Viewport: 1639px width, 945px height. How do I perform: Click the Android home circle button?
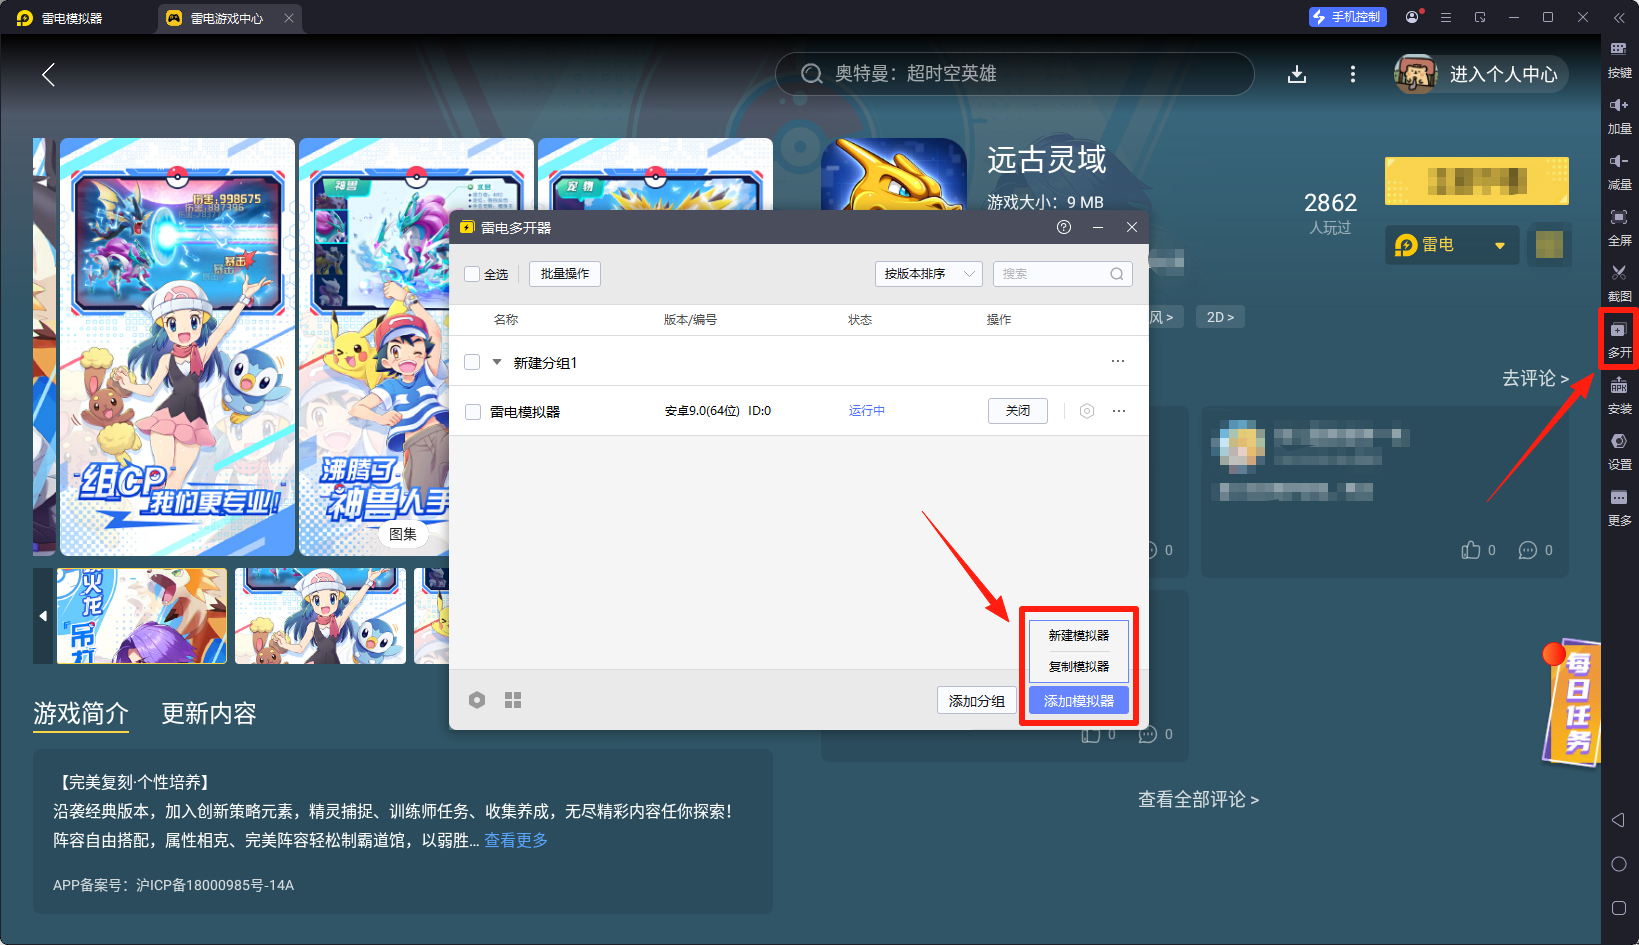(x=1619, y=864)
